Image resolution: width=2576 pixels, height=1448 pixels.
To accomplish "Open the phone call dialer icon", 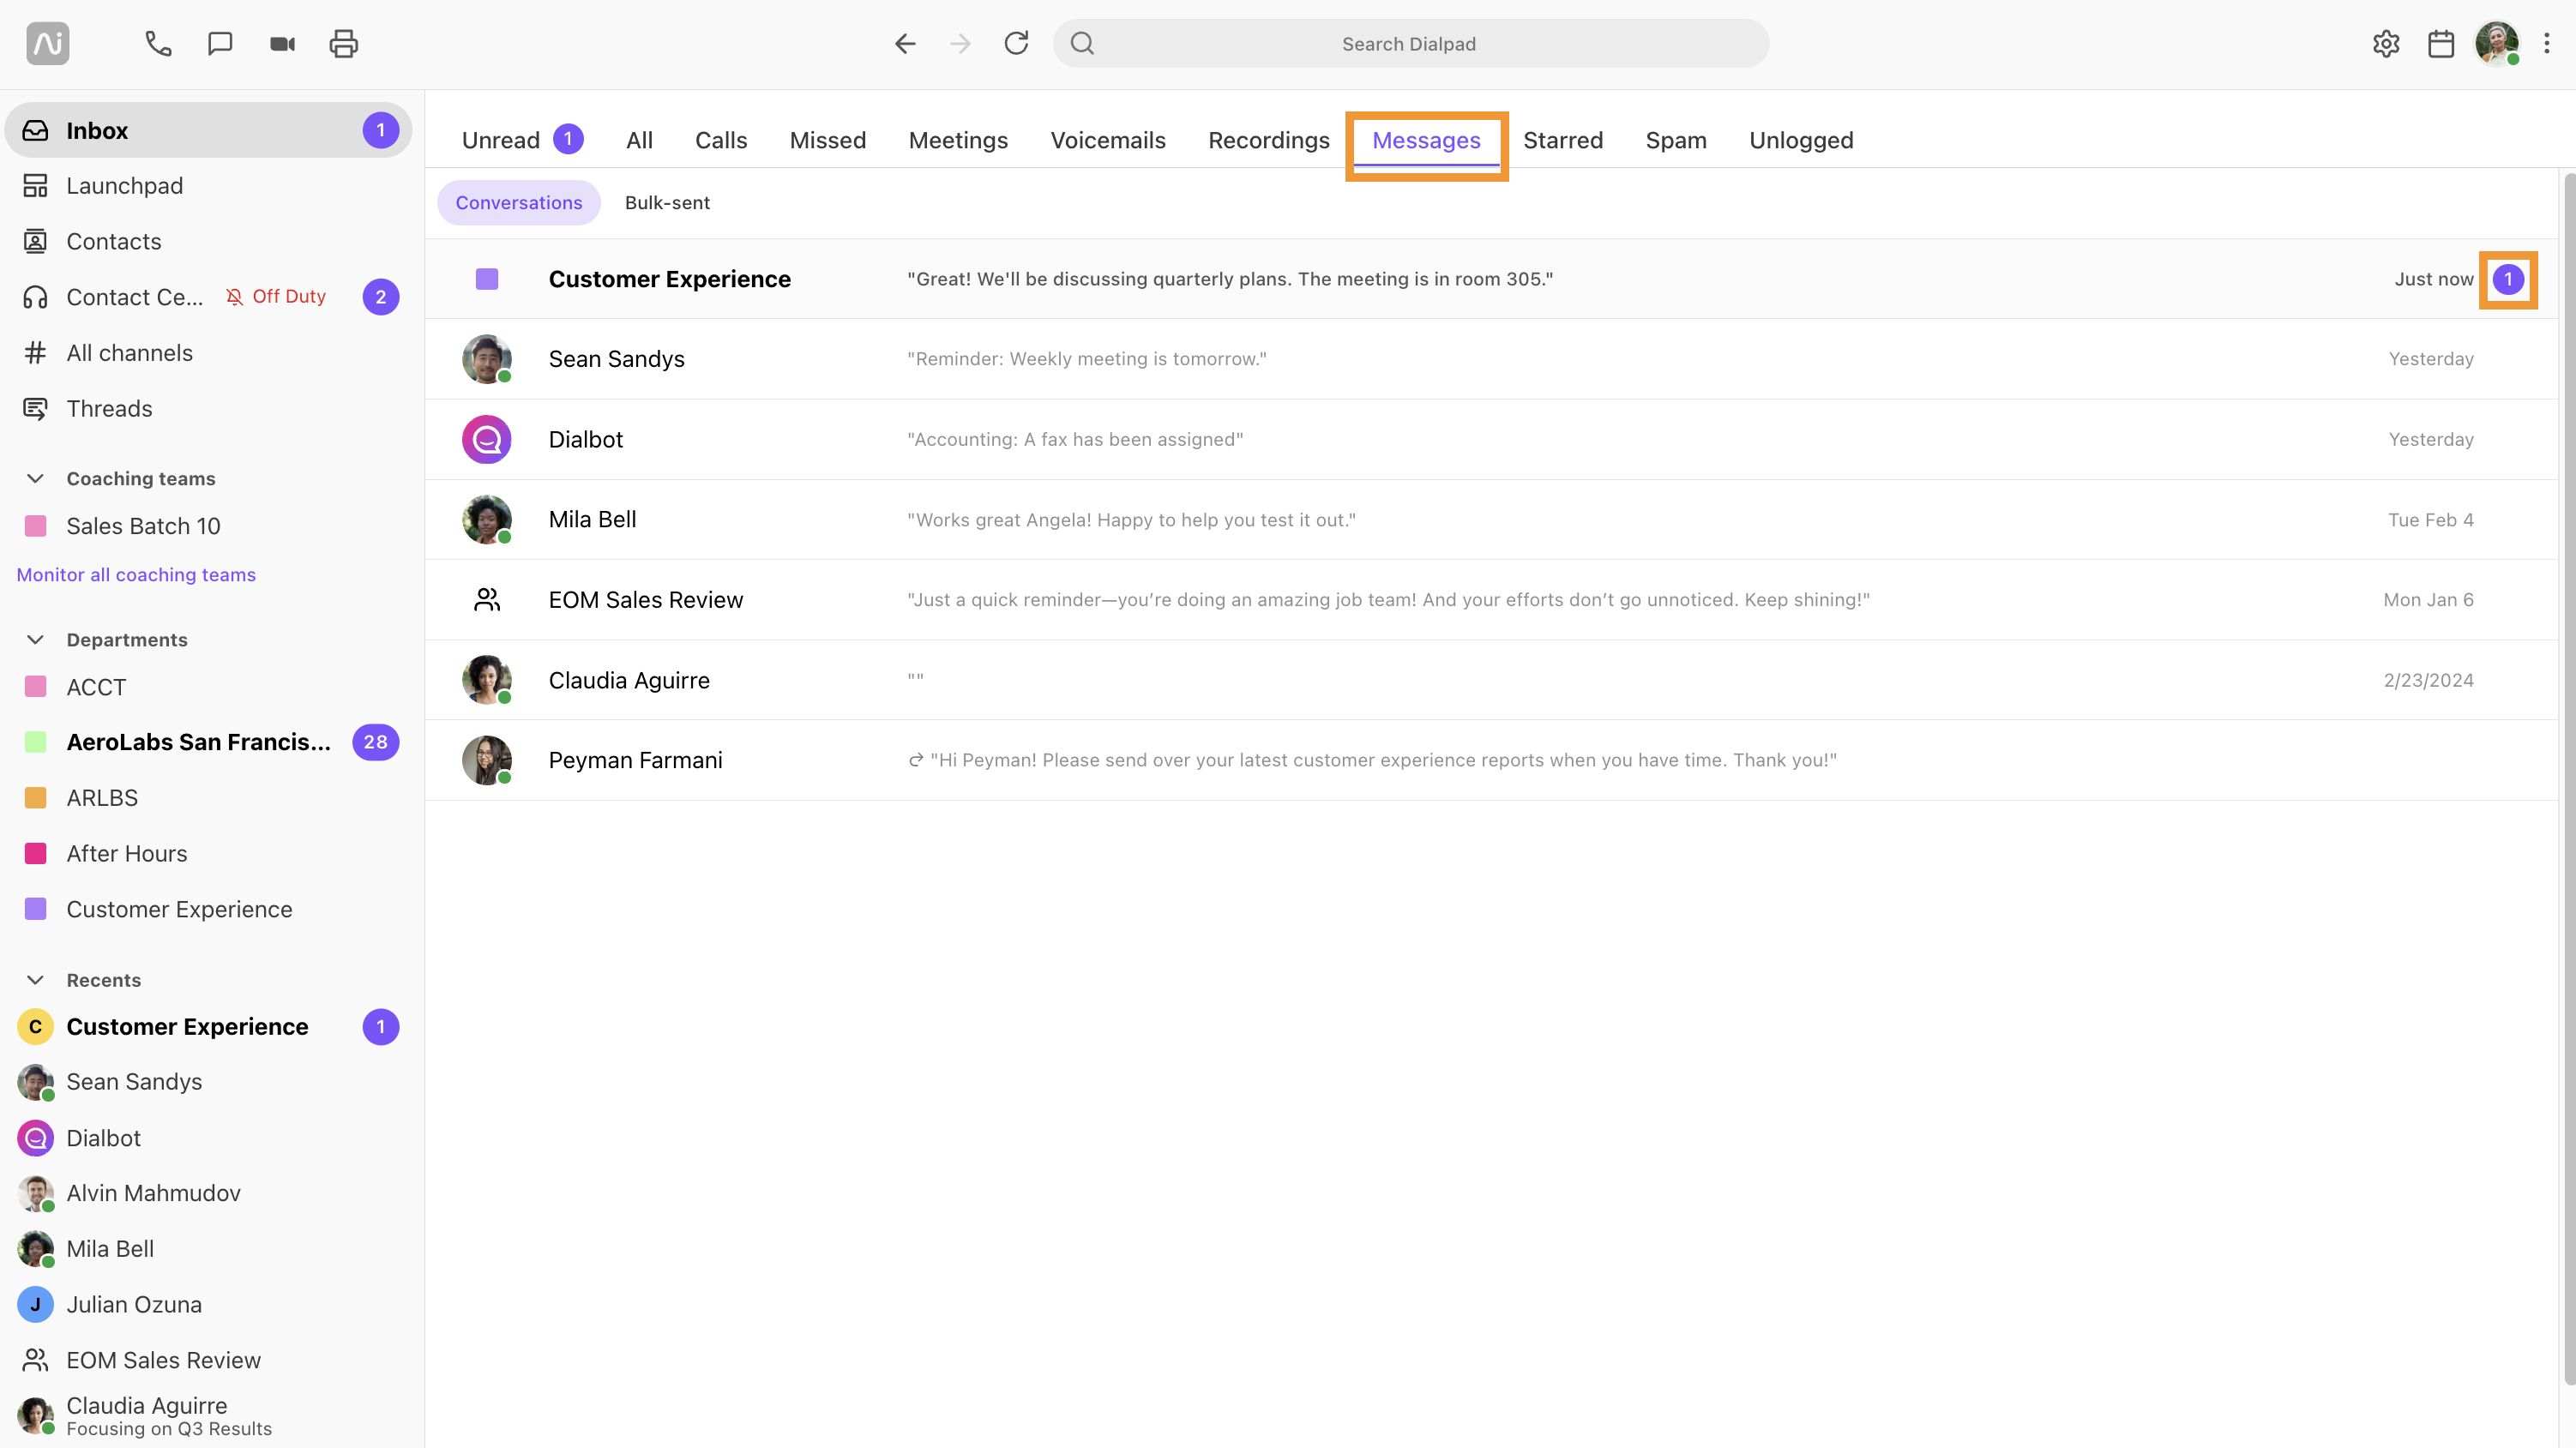I will (158, 43).
